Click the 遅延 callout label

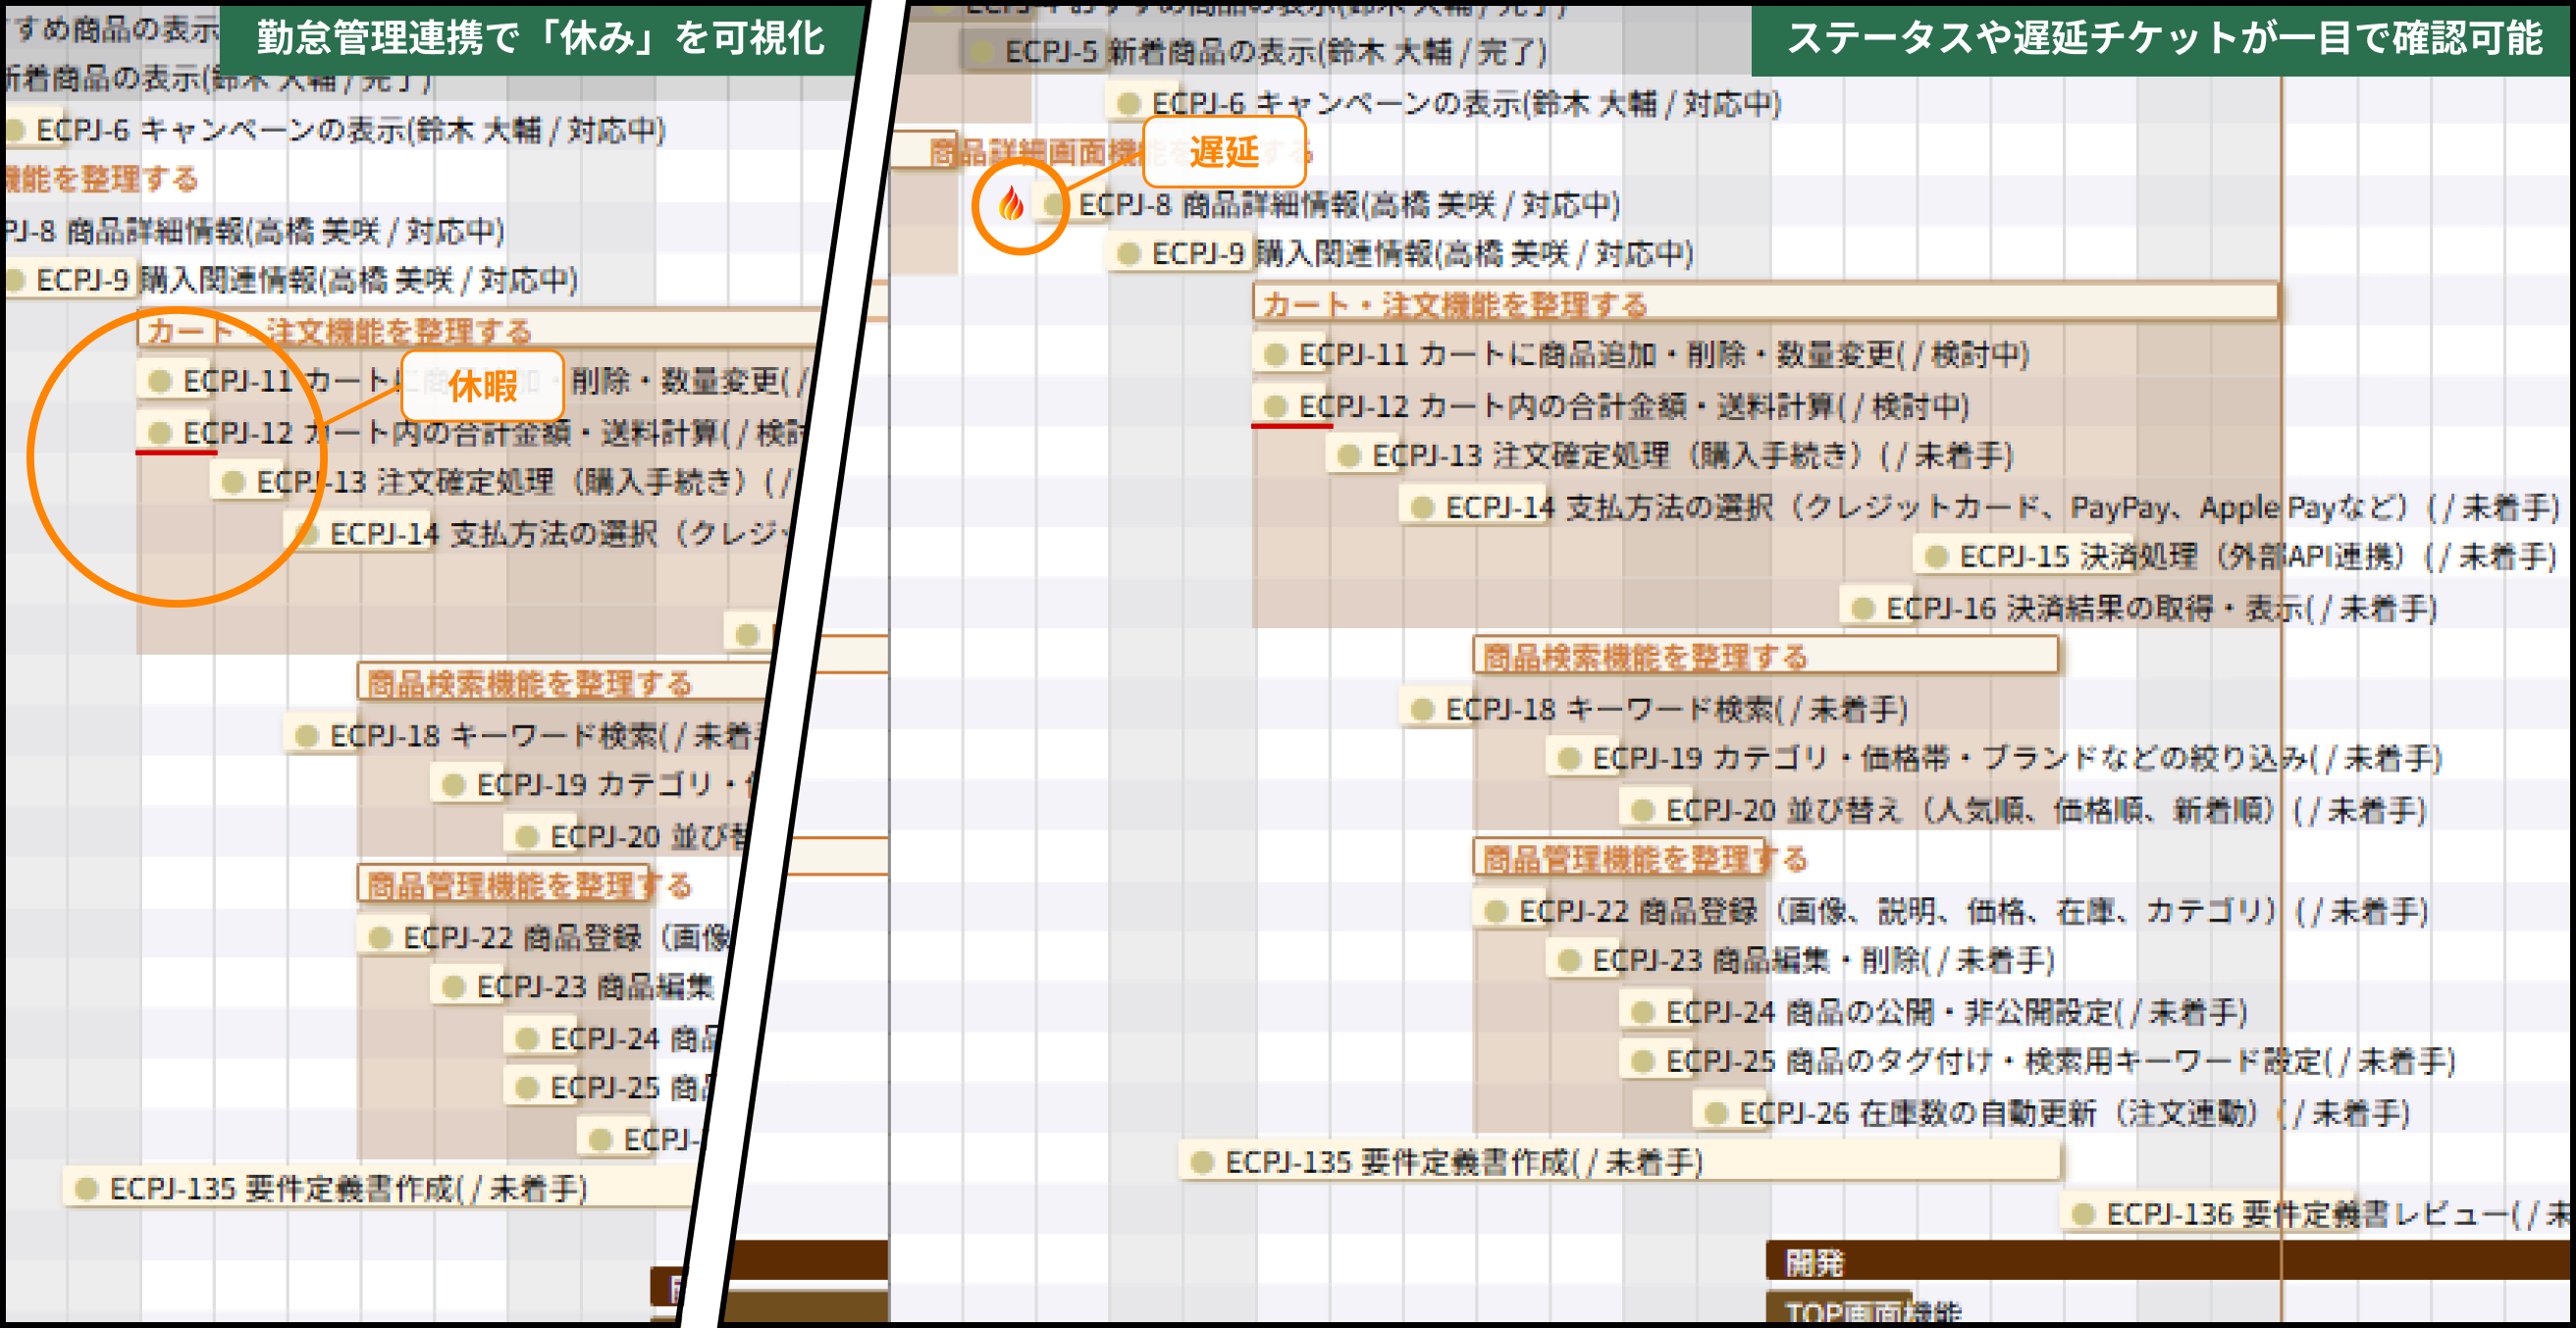point(1223,152)
